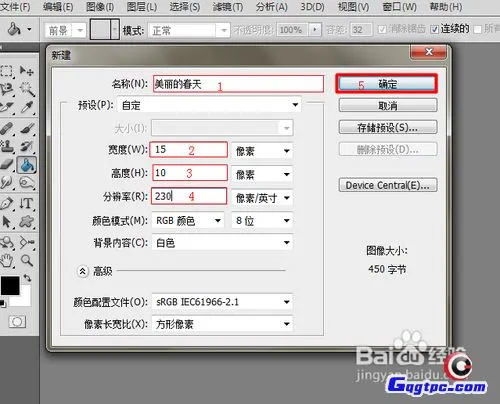The height and width of the screenshot is (404, 500).
Task: Toggle the 连续的 contiguous checkbox
Action: tap(434, 29)
